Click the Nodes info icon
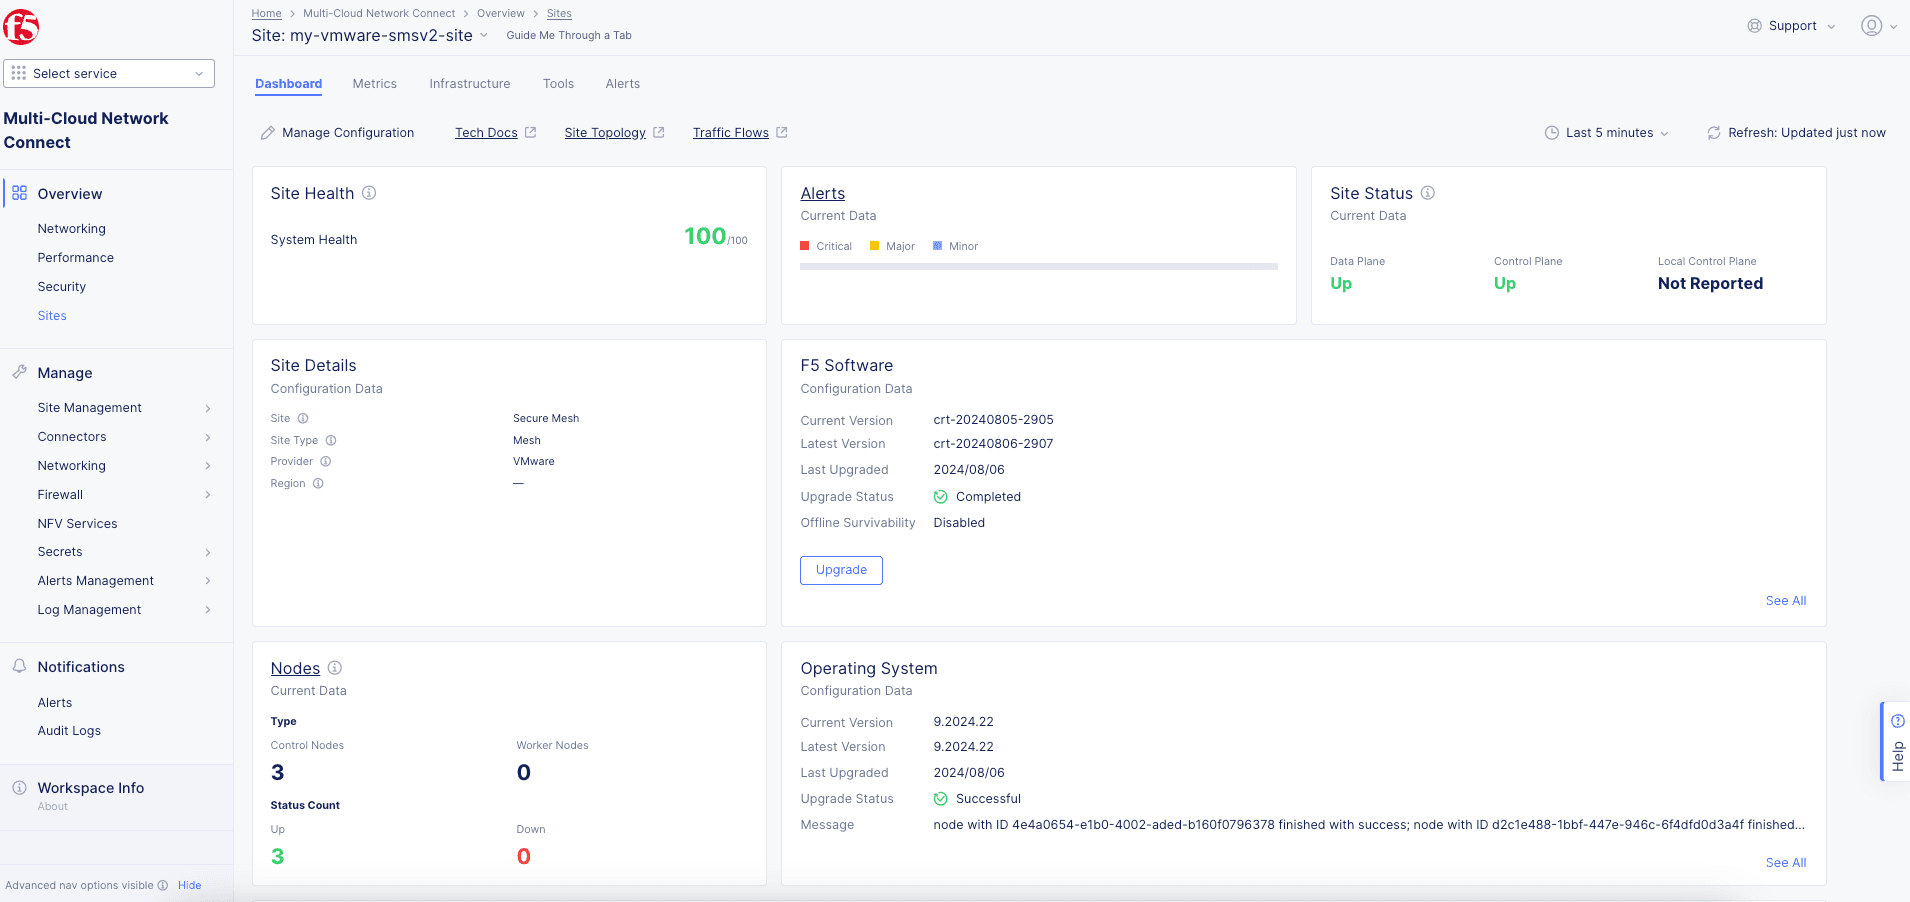The height and width of the screenshot is (902, 1910). pos(335,668)
